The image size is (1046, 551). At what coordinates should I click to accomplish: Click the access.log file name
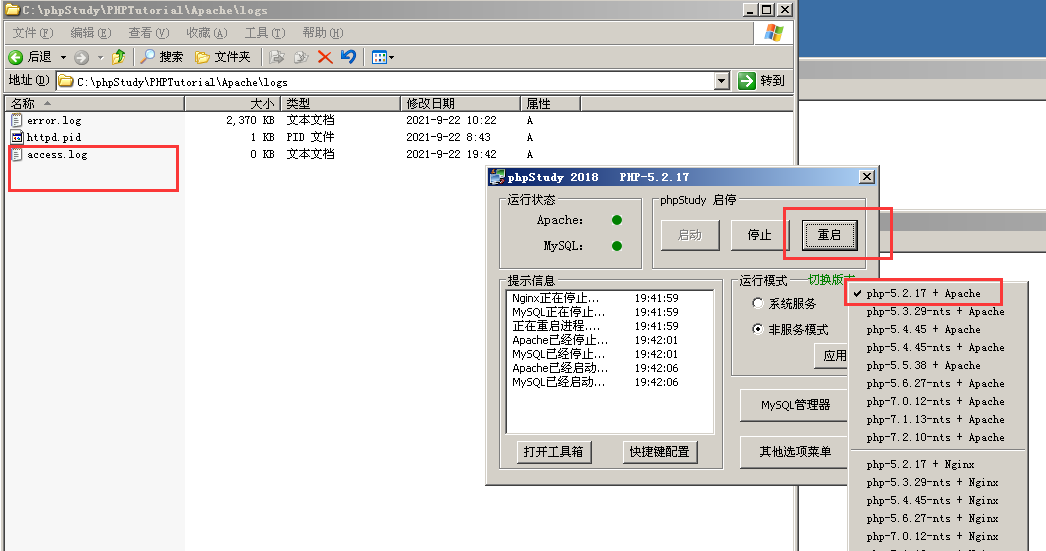57,155
